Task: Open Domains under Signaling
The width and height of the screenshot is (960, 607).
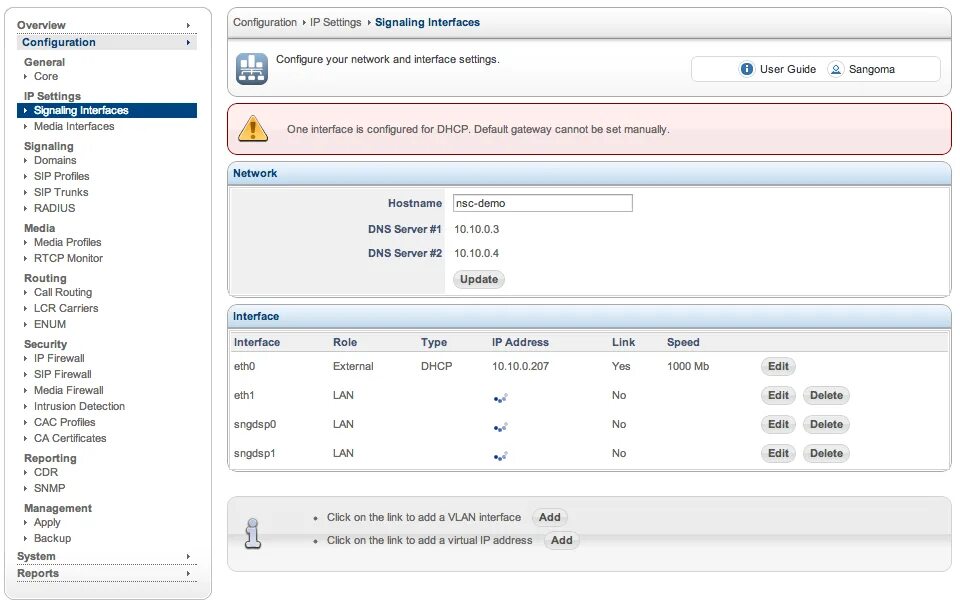Action: (55, 160)
